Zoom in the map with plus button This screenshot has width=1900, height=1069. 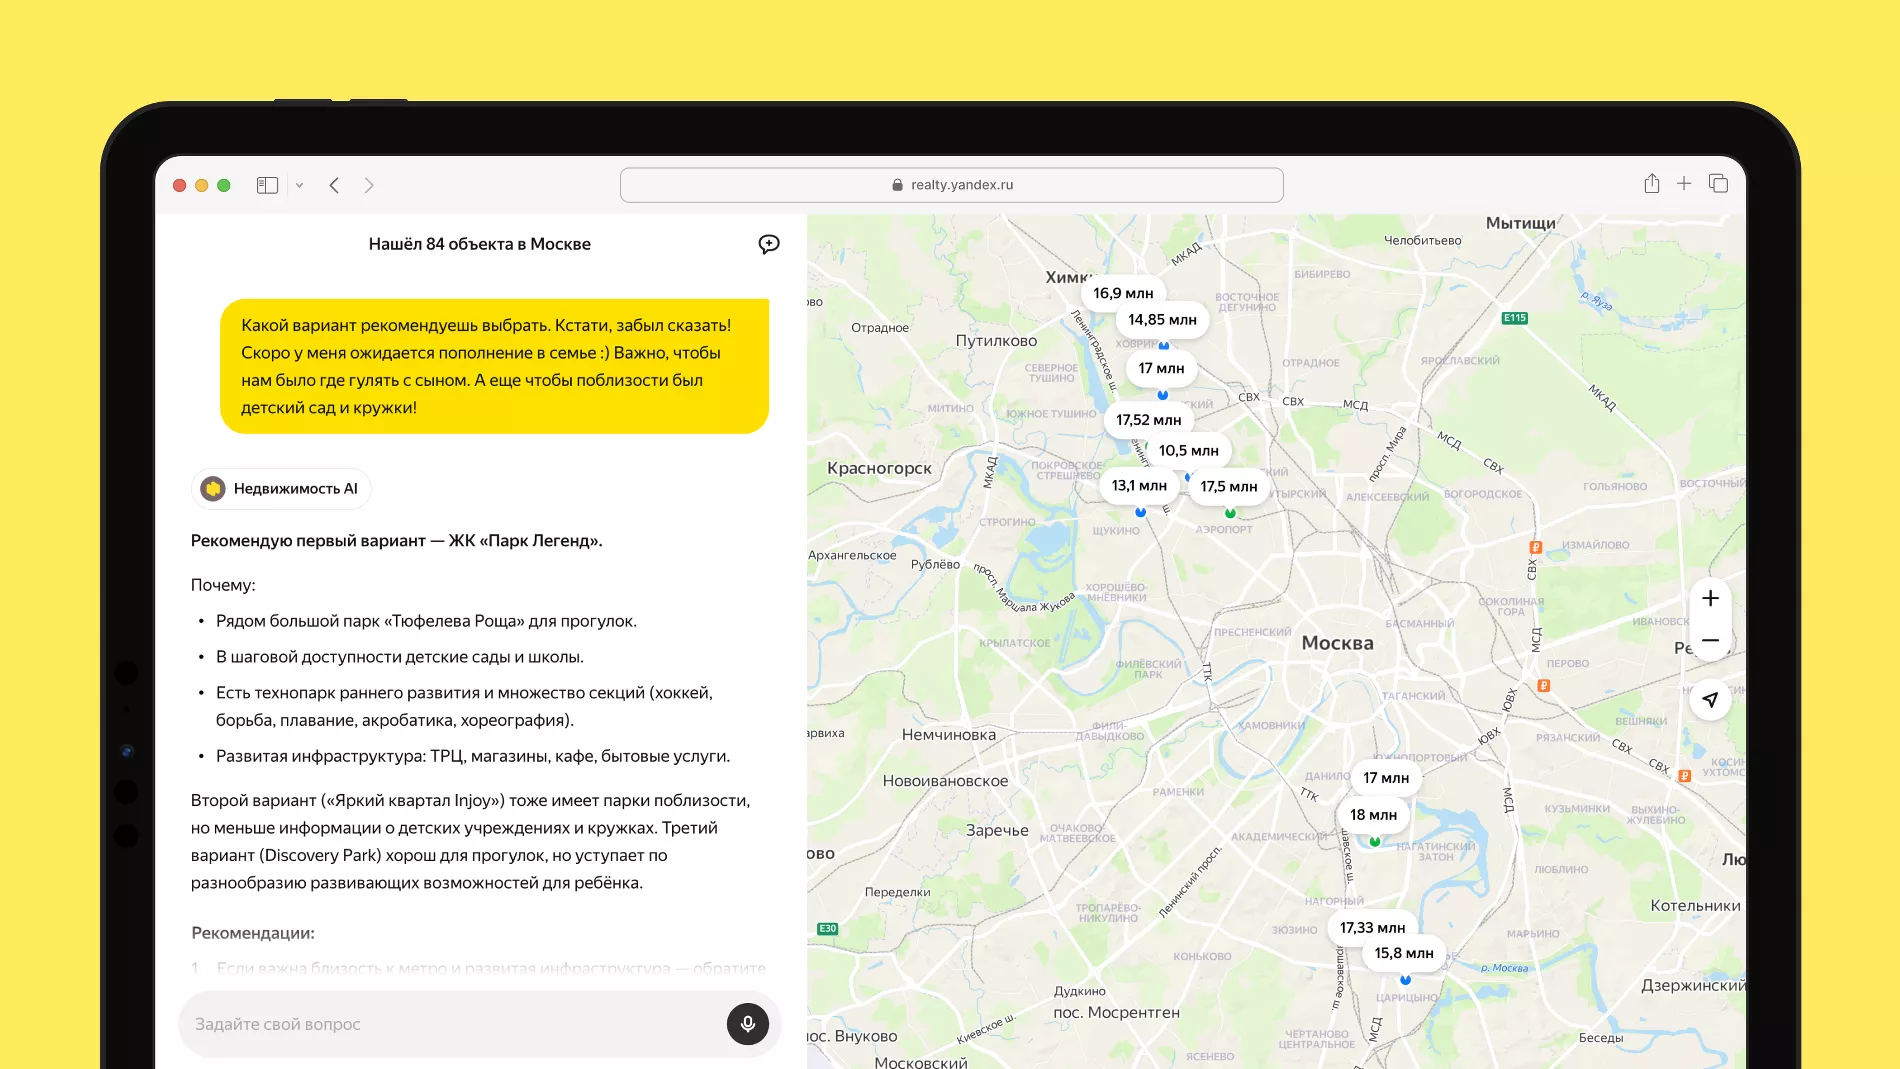tap(1710, 598)
